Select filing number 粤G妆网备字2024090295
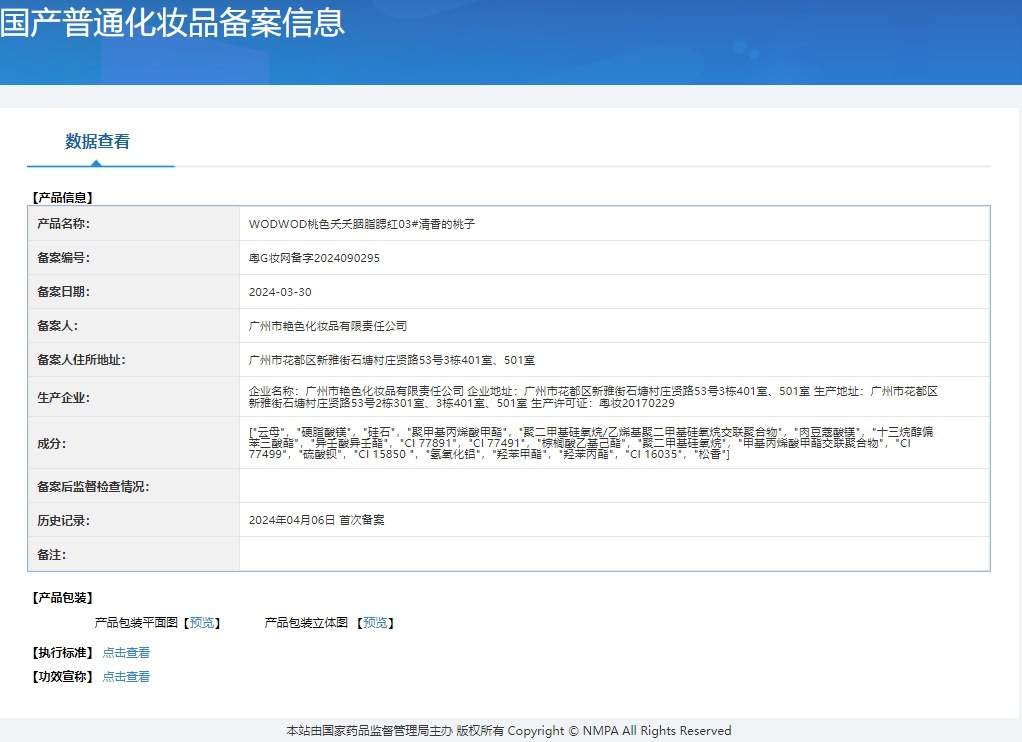This screenshot has width=1022, height=742. (314, 258)
